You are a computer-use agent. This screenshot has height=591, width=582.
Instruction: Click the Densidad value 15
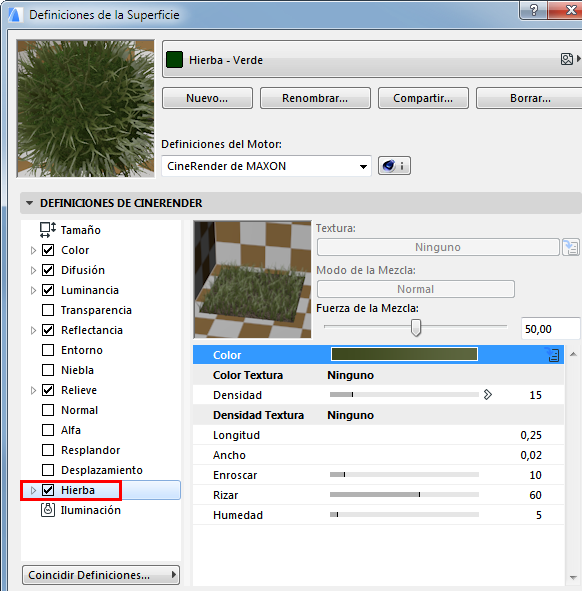(x=535, y=395)
